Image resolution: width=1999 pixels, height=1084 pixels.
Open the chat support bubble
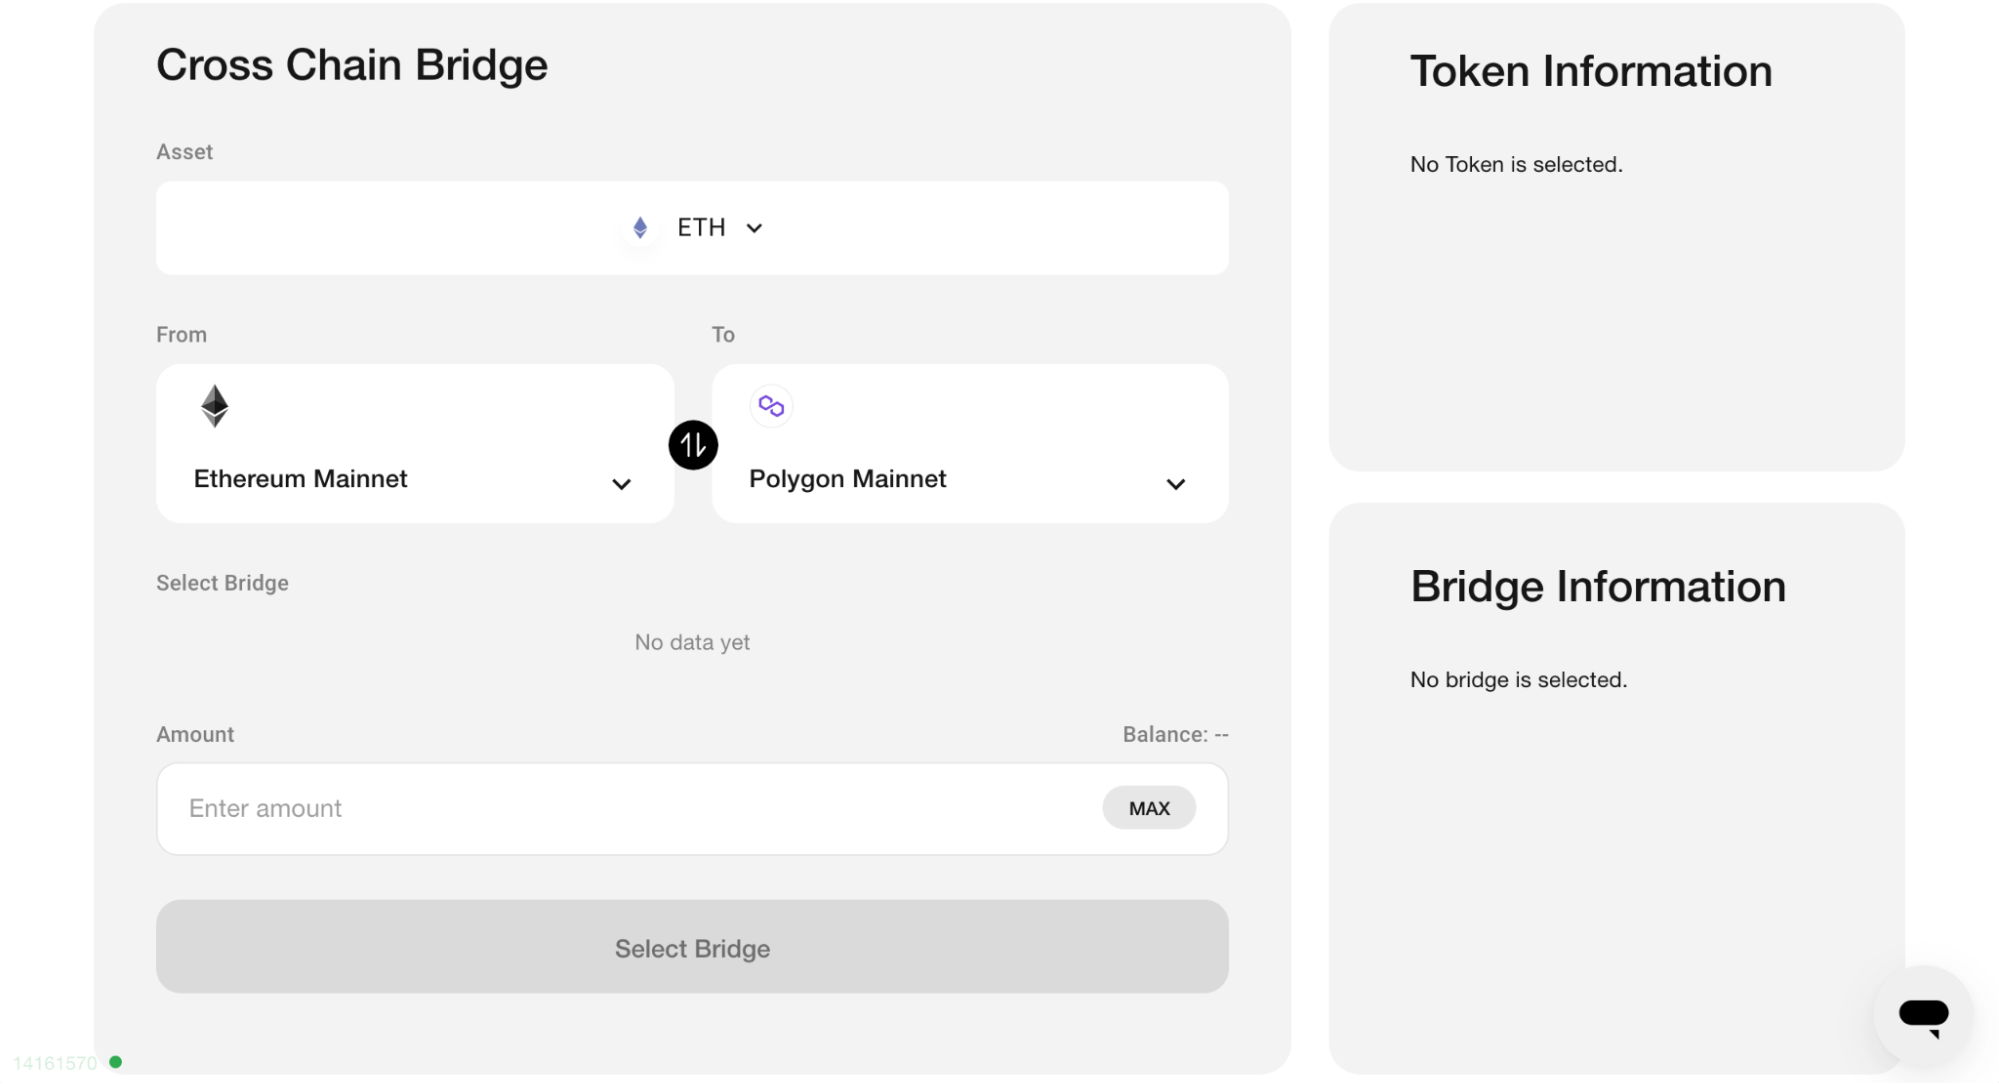point(1922,1015)
